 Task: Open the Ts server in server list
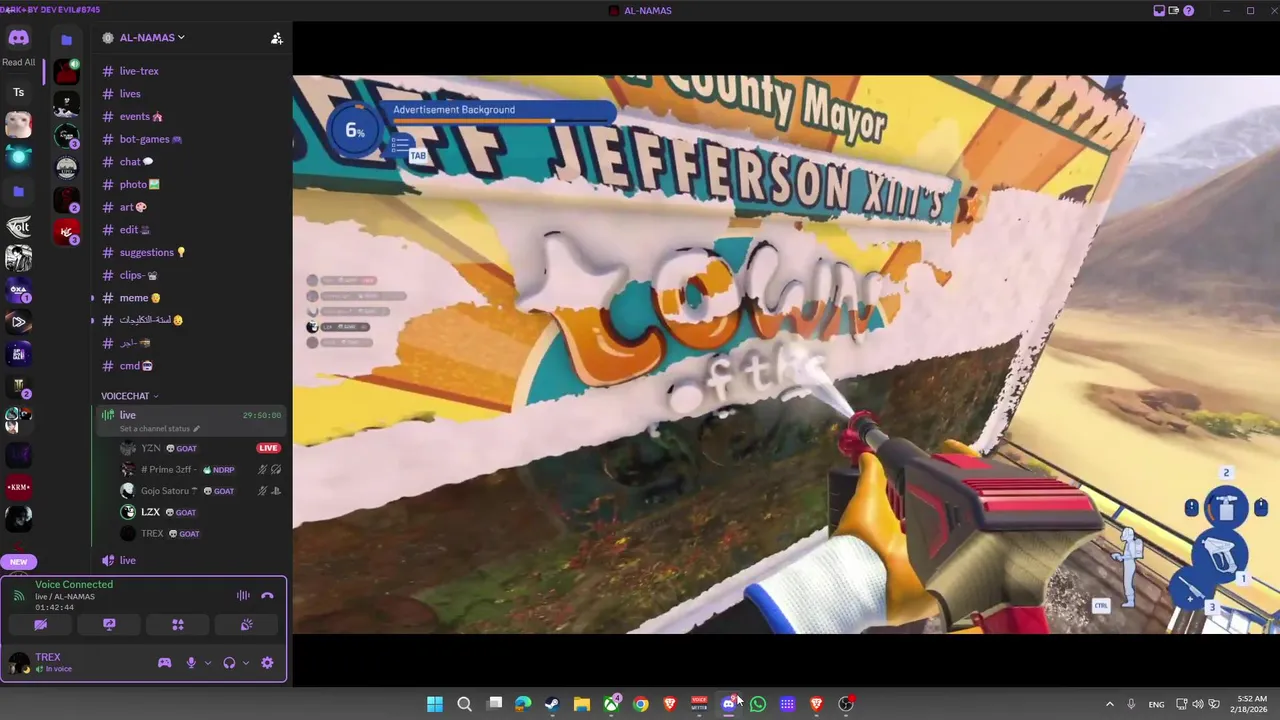click(x=18, y=92)
